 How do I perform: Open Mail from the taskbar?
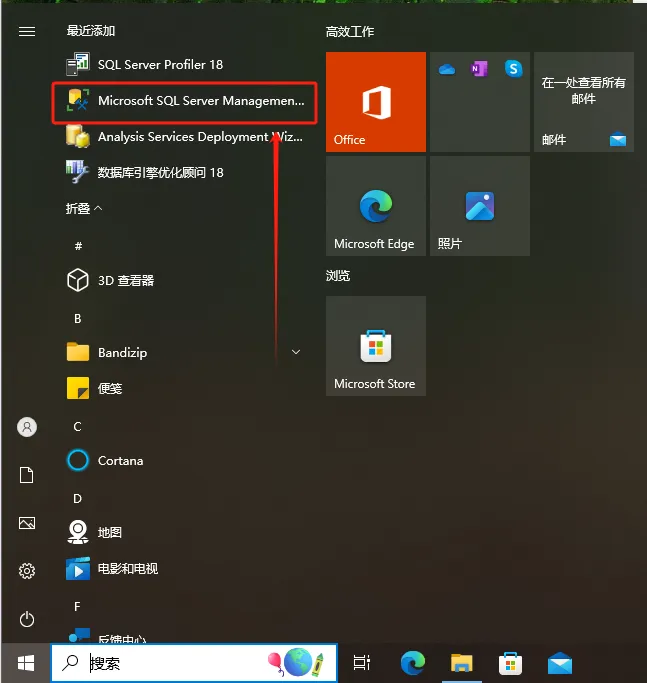(x=560, y=663)
